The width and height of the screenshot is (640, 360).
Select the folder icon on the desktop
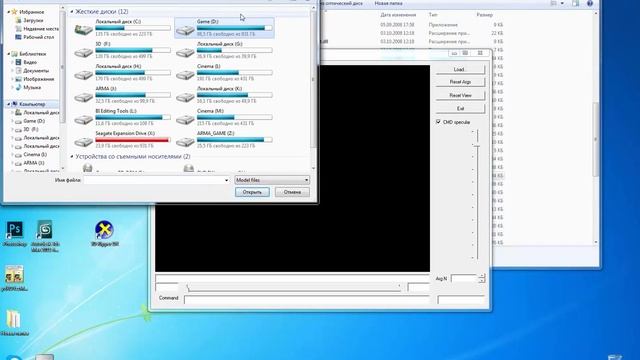[14, 323]
